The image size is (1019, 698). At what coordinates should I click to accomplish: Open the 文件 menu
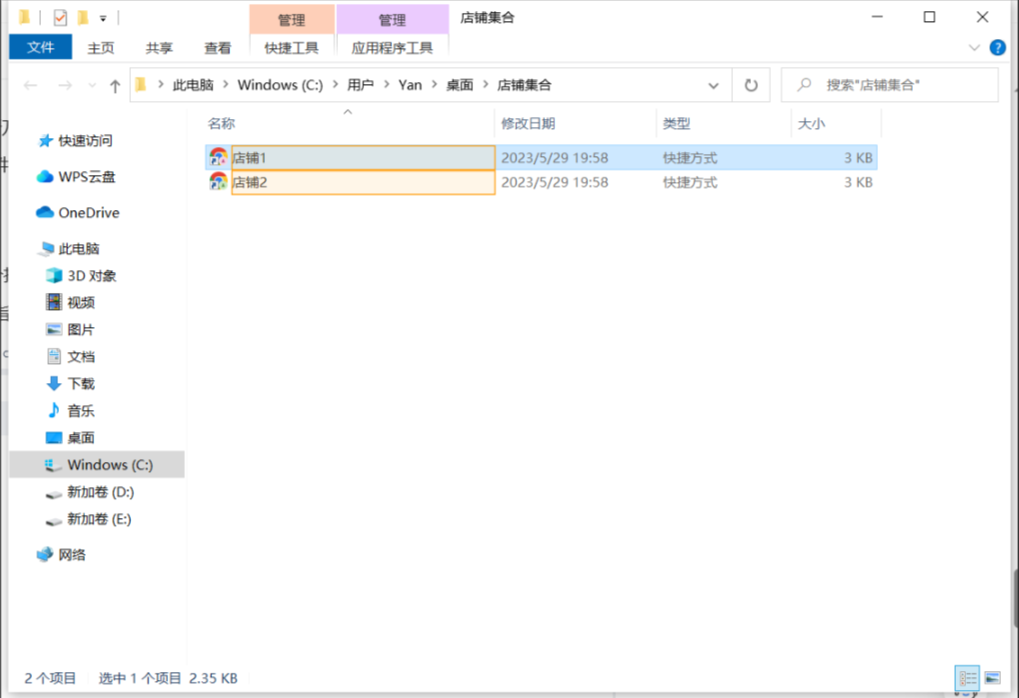tap(40, 47)
